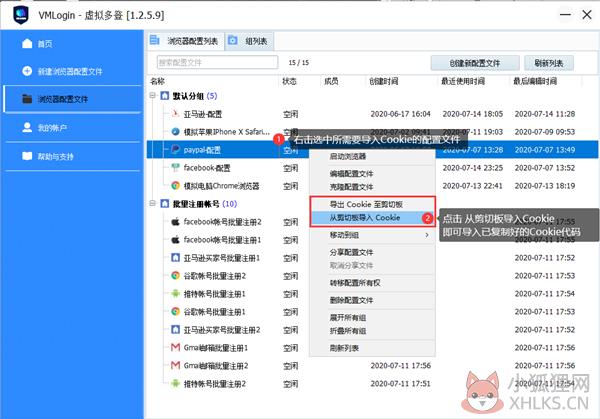This screenshot has width=600, height=419.
Task: Click the 批量注册帐号 group icon
Action: 165,204
